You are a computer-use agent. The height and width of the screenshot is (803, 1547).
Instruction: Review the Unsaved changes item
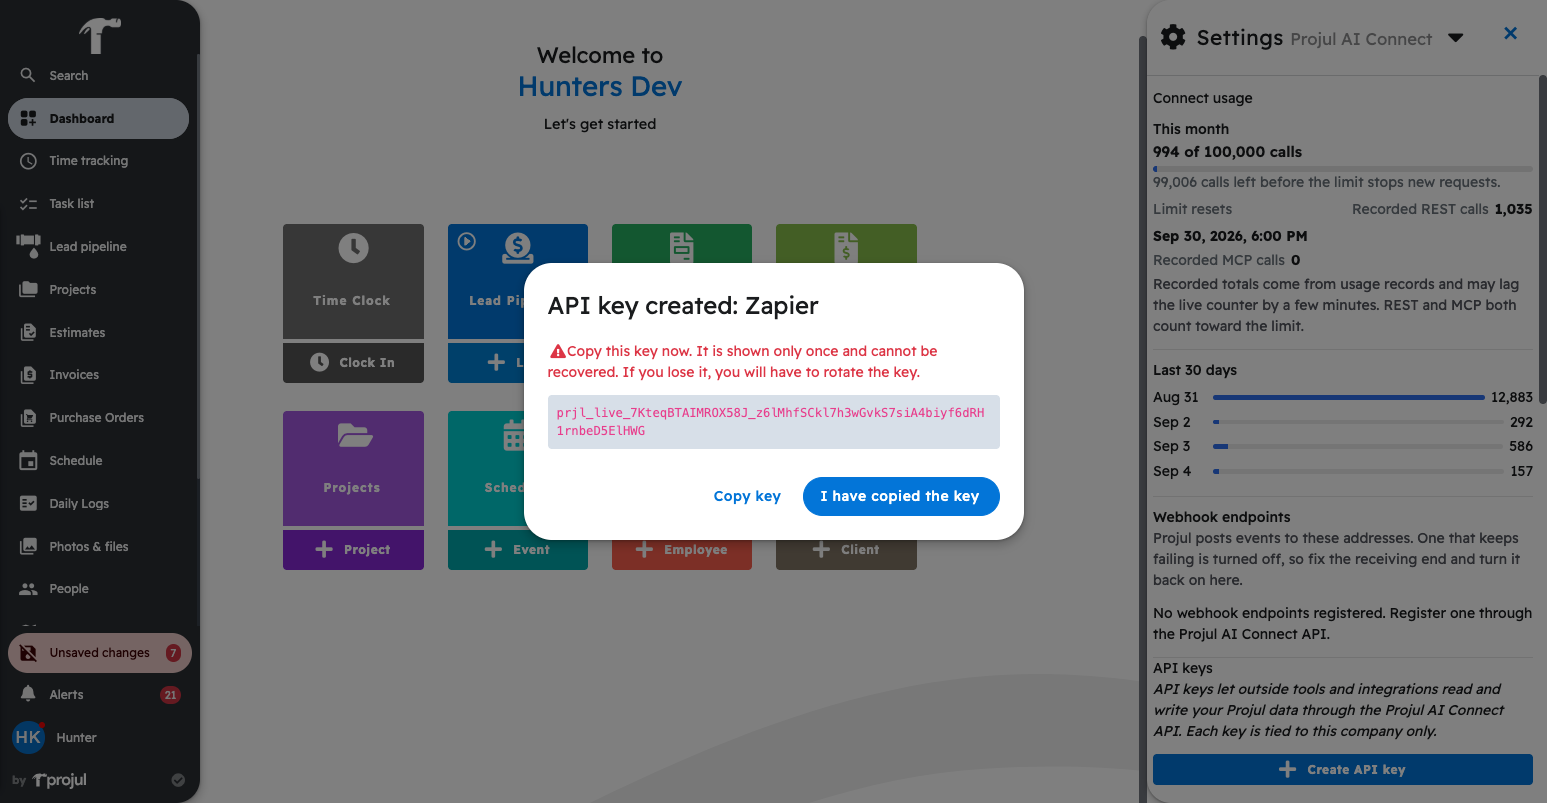[100, 653]
